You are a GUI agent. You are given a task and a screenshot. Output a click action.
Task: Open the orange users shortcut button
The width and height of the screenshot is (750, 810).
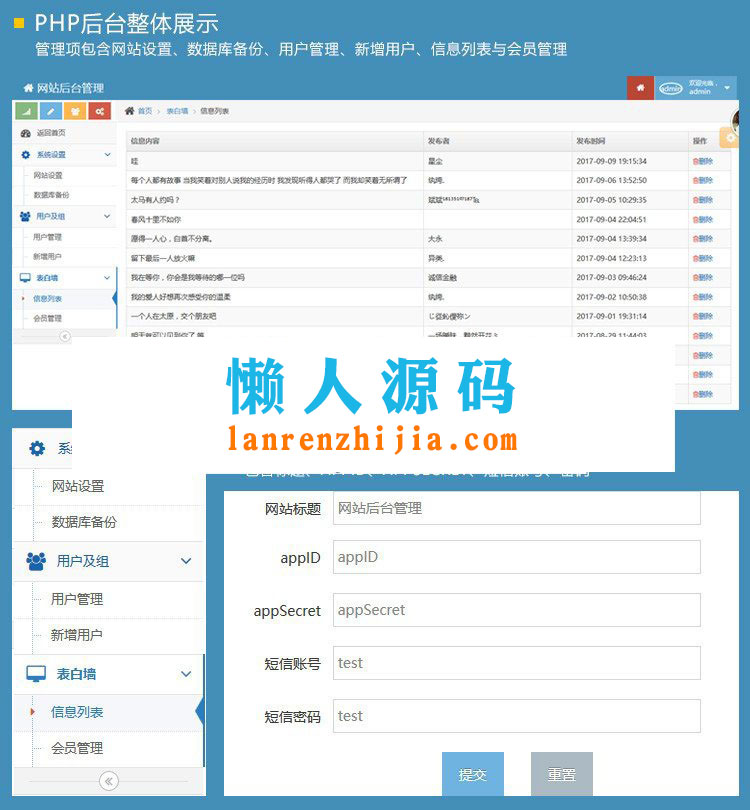tap(75, 111)
